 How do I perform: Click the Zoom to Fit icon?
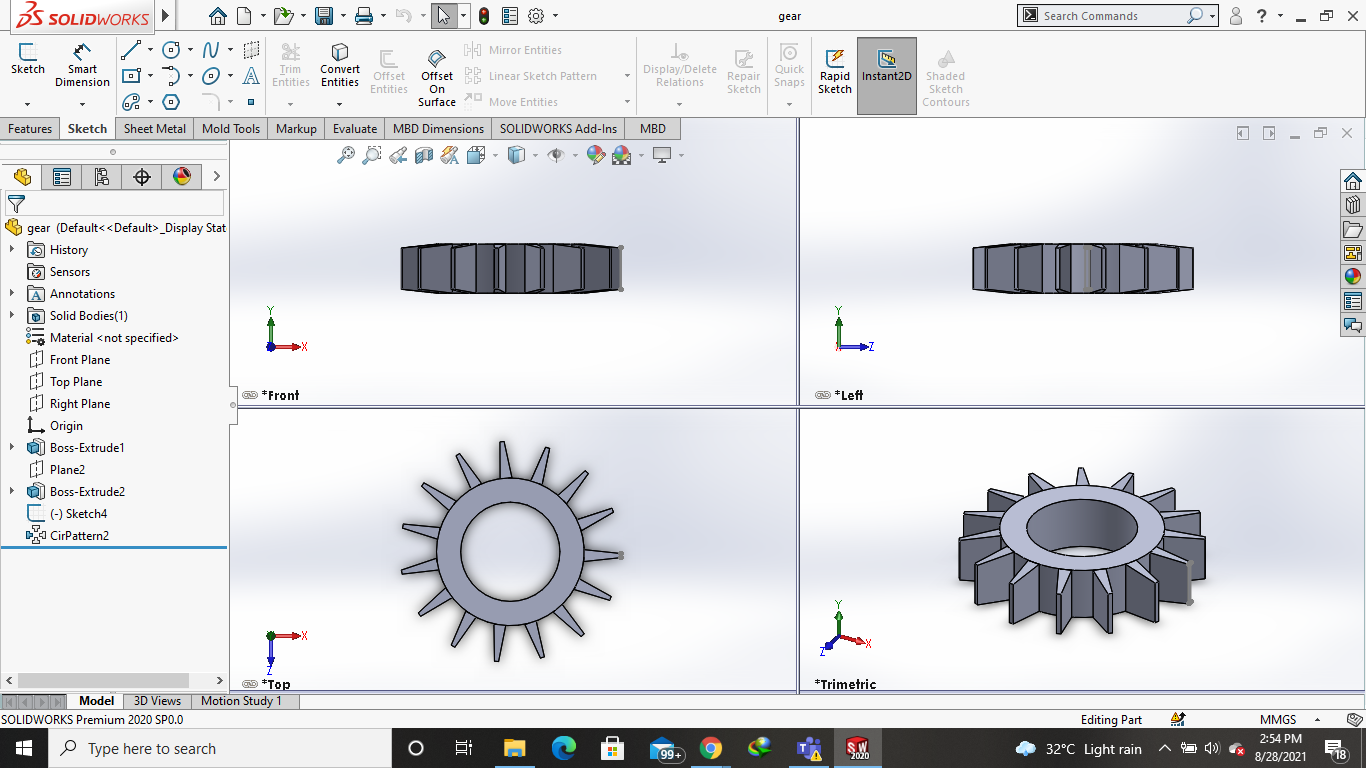click(x=346, y=155)
